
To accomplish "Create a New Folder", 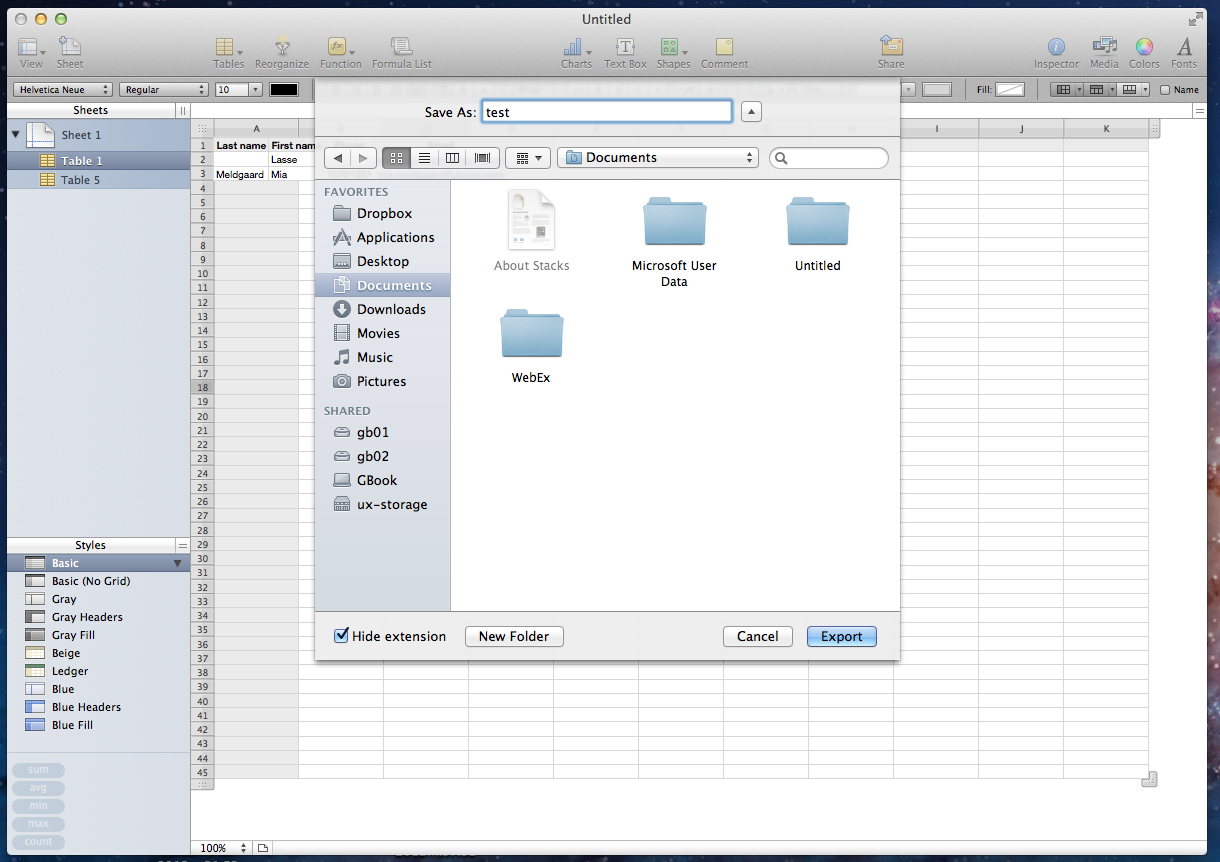I will [x=514, y=636].
